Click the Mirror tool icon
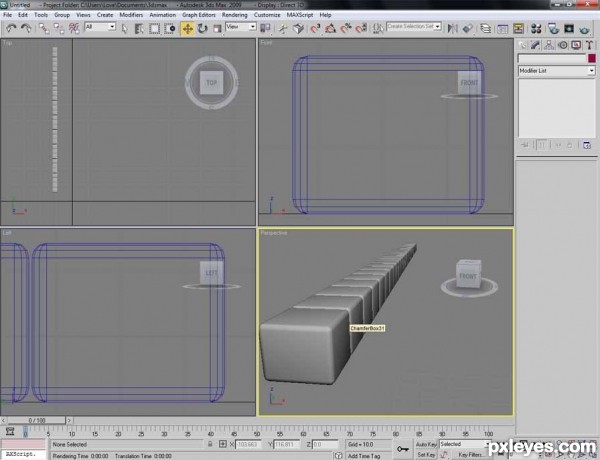The width and height of the screenshot is (600, 460). coord(453,29)
